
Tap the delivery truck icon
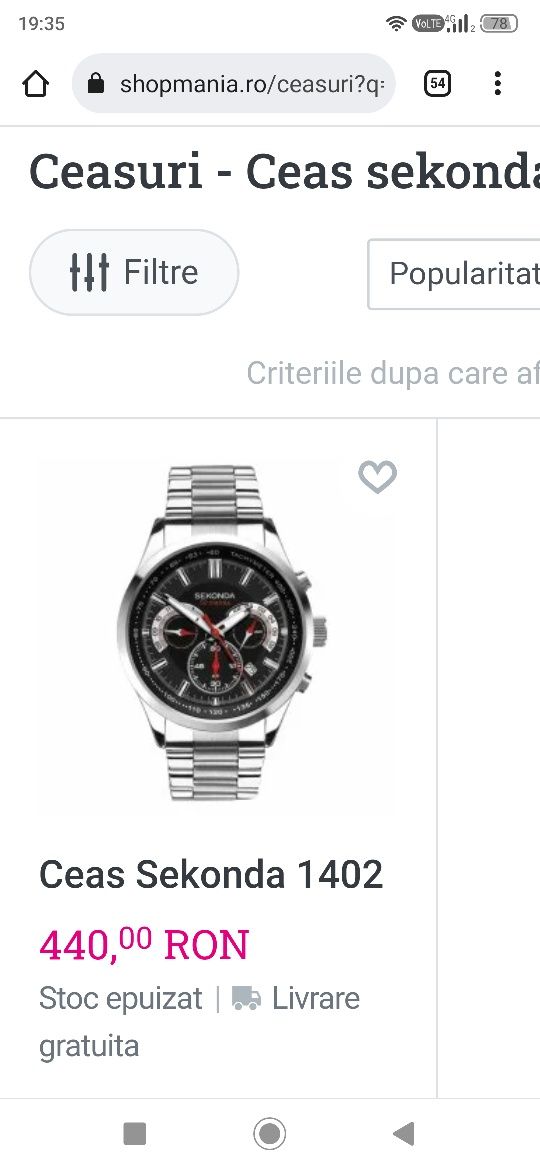pos(246,998)
